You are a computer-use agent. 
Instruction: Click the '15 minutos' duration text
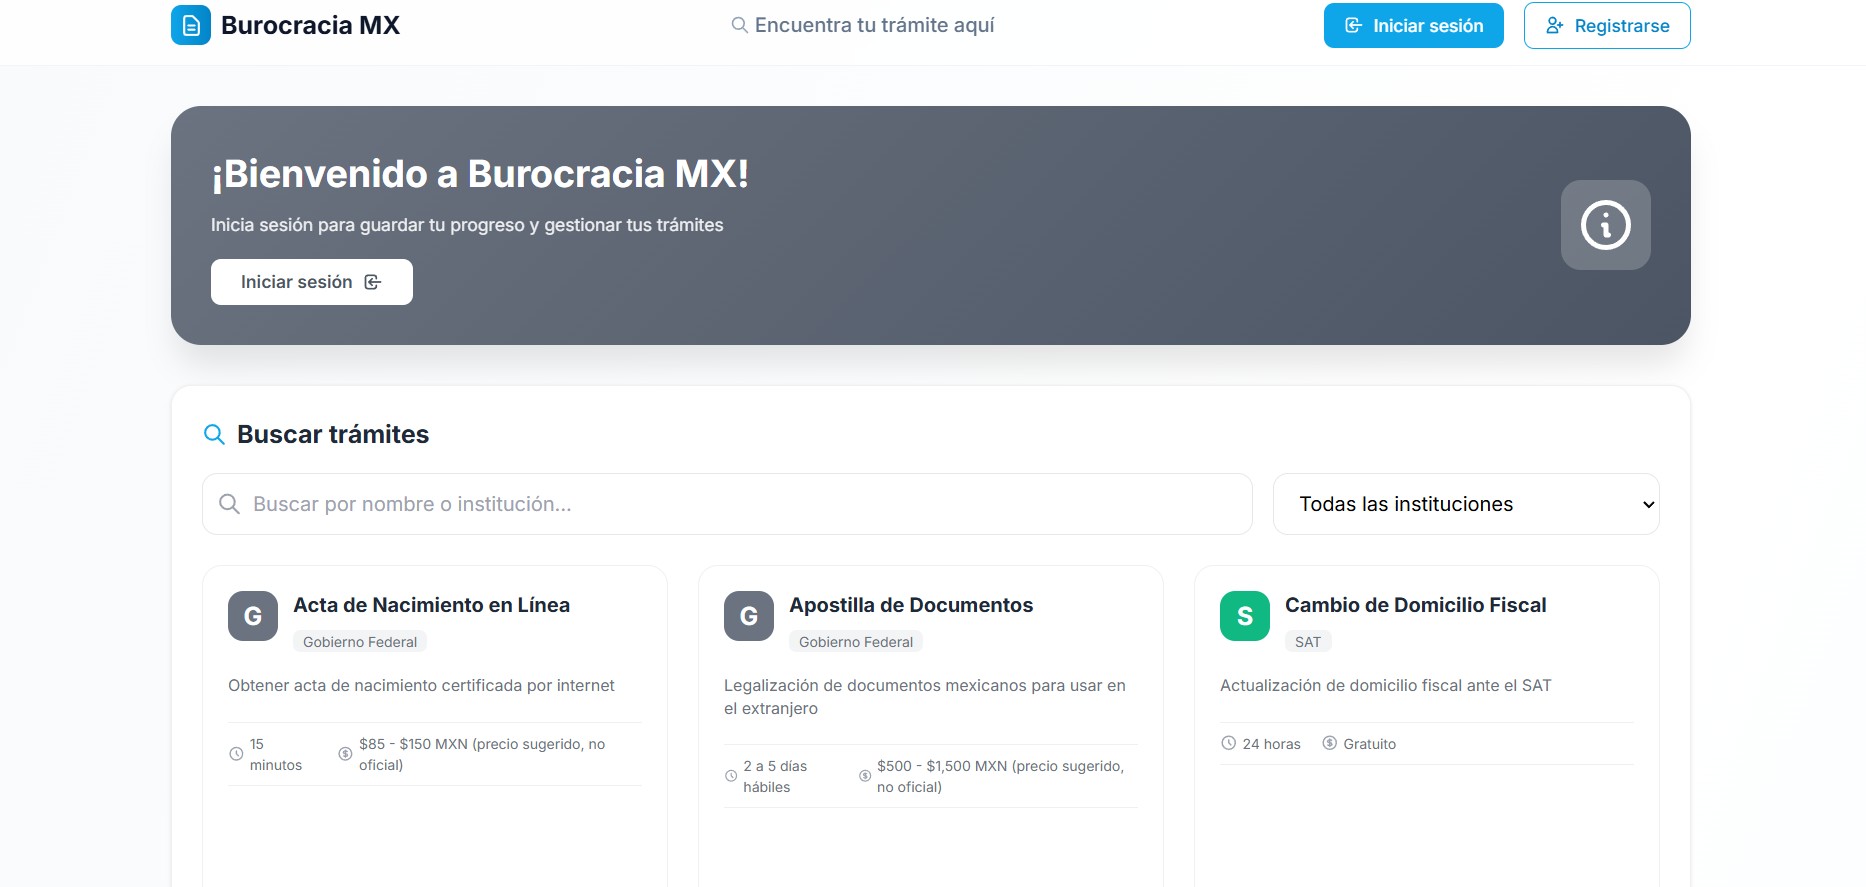coord(276,754)
